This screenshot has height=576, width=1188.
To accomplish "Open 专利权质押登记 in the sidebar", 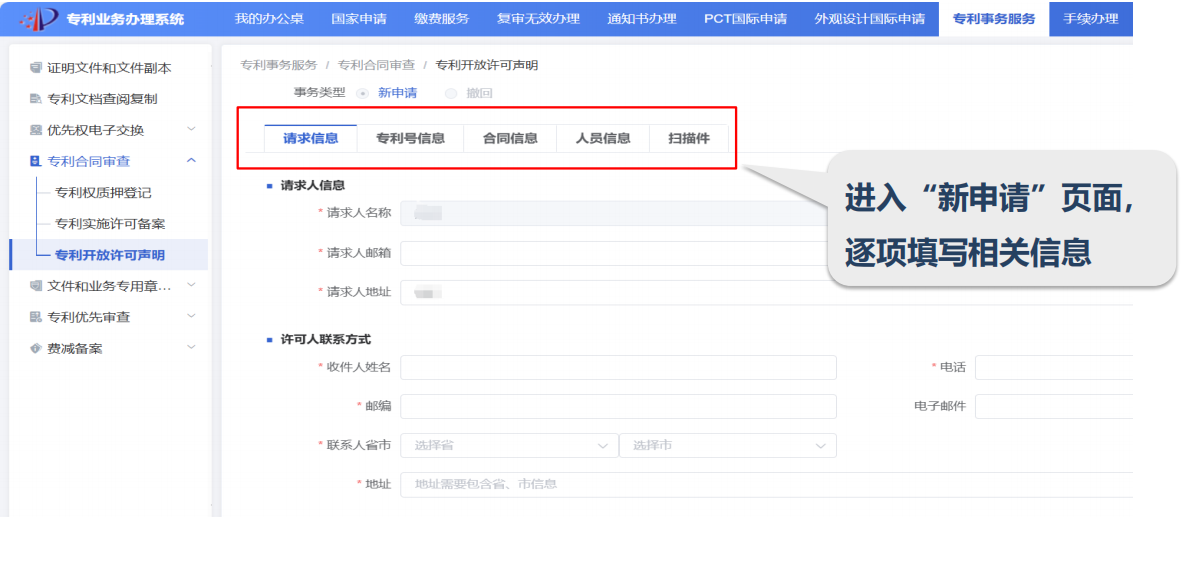I will 103,193.
